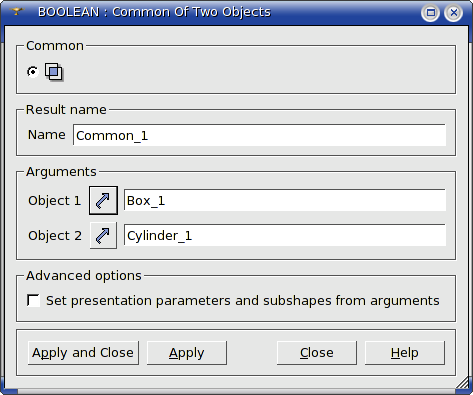The image size is (473, 395).
Task: Click the Name field containing Common_1
Action: coord(259,135)
